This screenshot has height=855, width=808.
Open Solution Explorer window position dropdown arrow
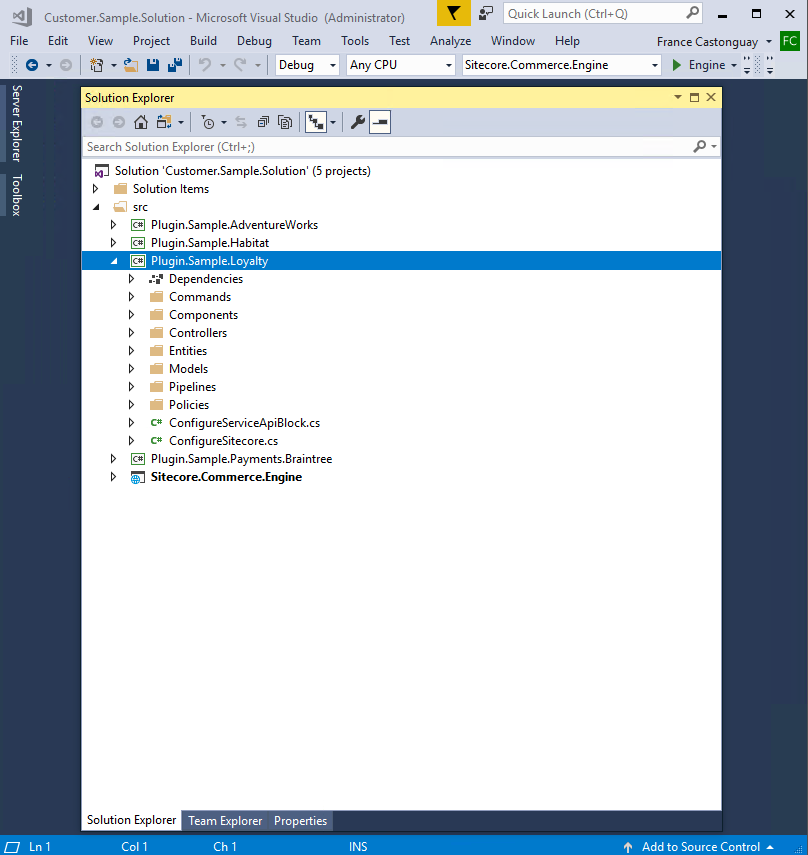[x=678, y=97]
